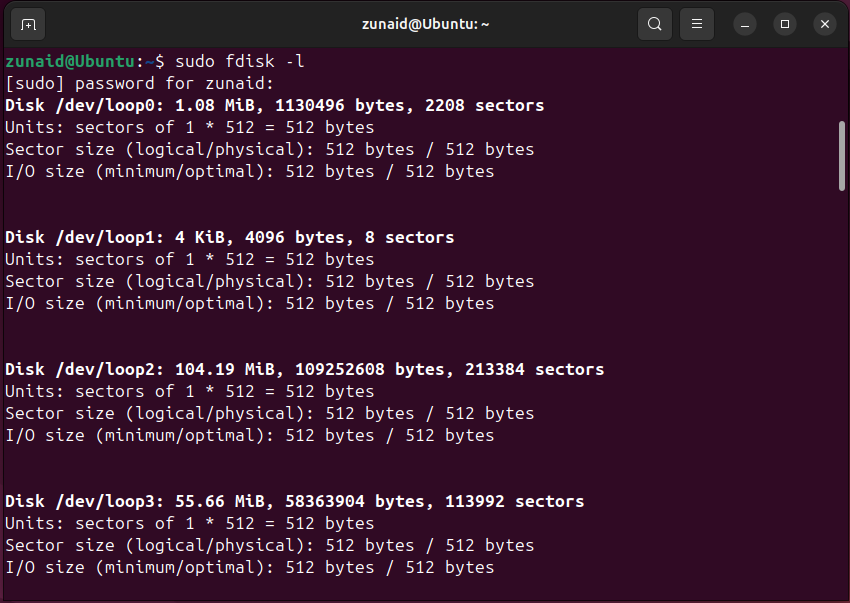Click Sector size line under /dev/loop2
The width and height of the screenshot is (850, 603).
(269, 413)
